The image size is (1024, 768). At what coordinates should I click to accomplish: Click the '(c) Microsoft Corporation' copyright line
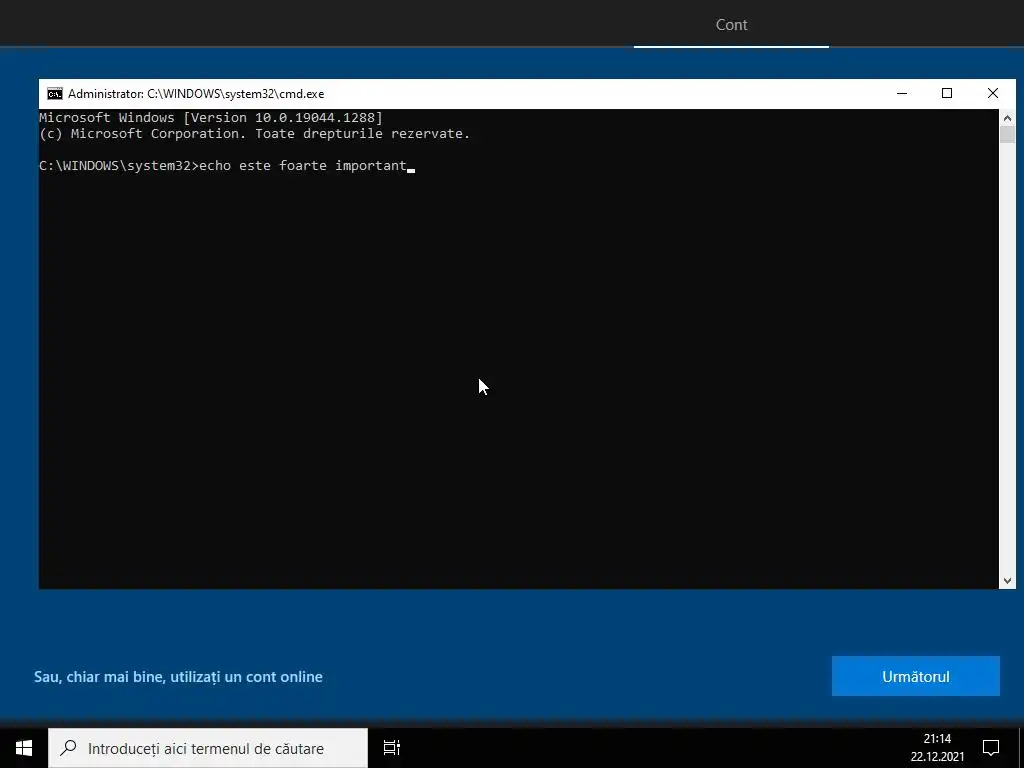click(x=255, y=134)
